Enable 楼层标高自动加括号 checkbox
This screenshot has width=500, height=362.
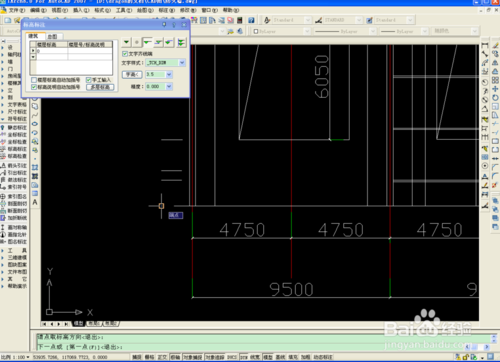click(34, 80)
